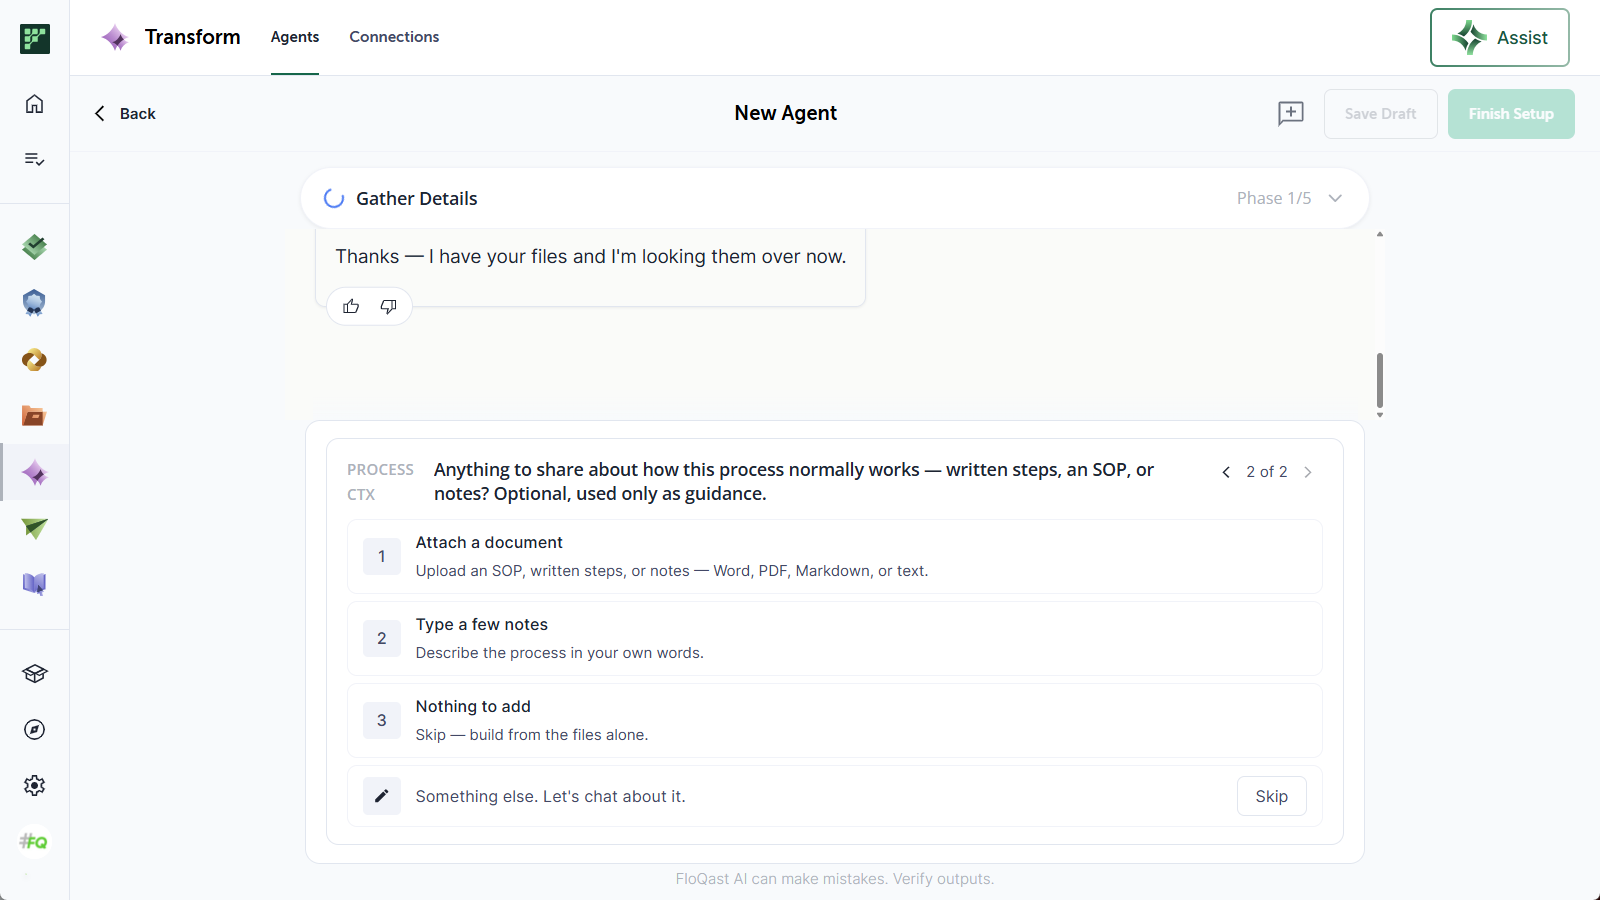The width and height of the screenshot is (1600, 900).
Task: Go to next question with right chevron
Action: pyautogui.click(x=1308, y=472)
